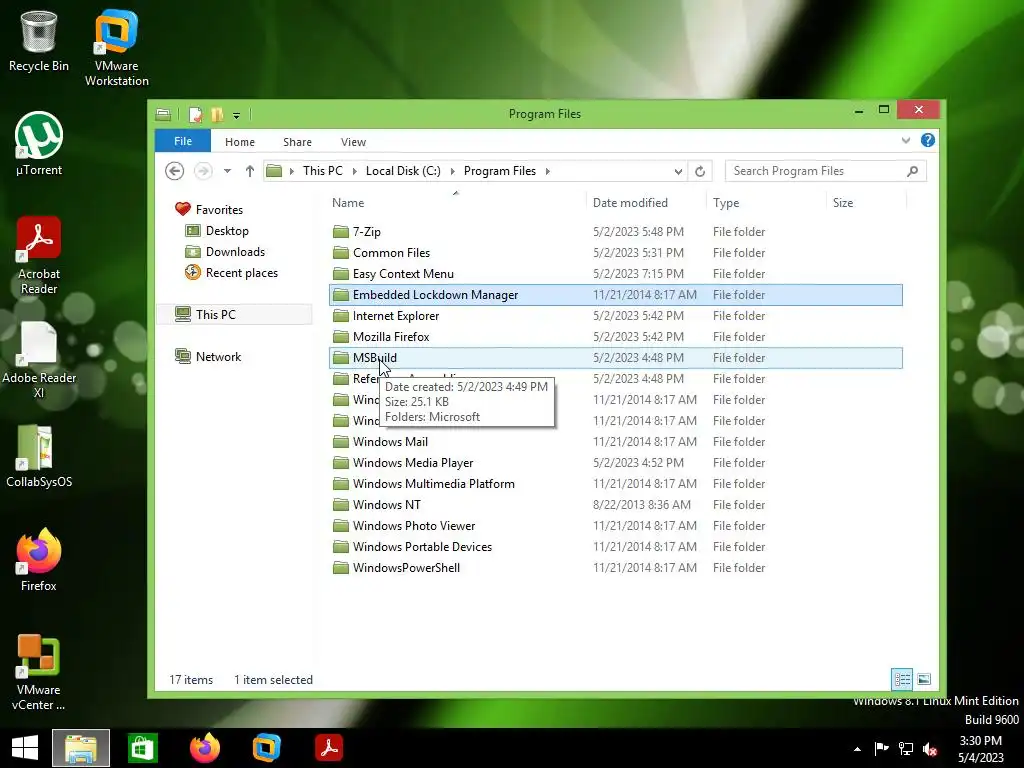Select the Internet Explorer folder
This screenshot has height=768, width=1024.
616,315
